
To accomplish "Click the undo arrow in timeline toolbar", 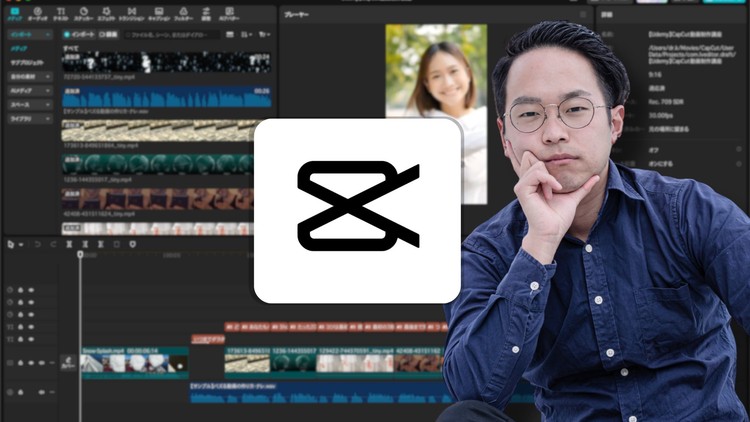I will click(37, 244).
